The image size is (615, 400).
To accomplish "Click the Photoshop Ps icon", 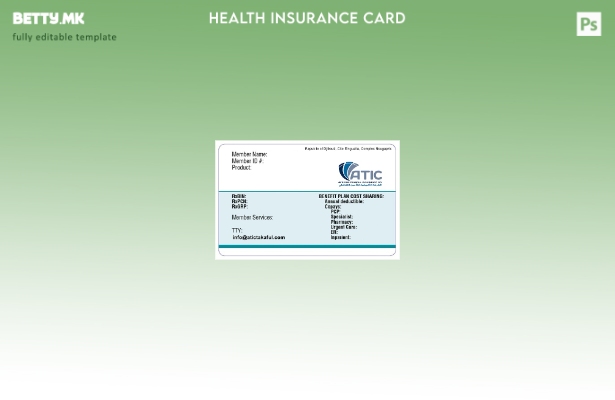I will pos(588,23).
